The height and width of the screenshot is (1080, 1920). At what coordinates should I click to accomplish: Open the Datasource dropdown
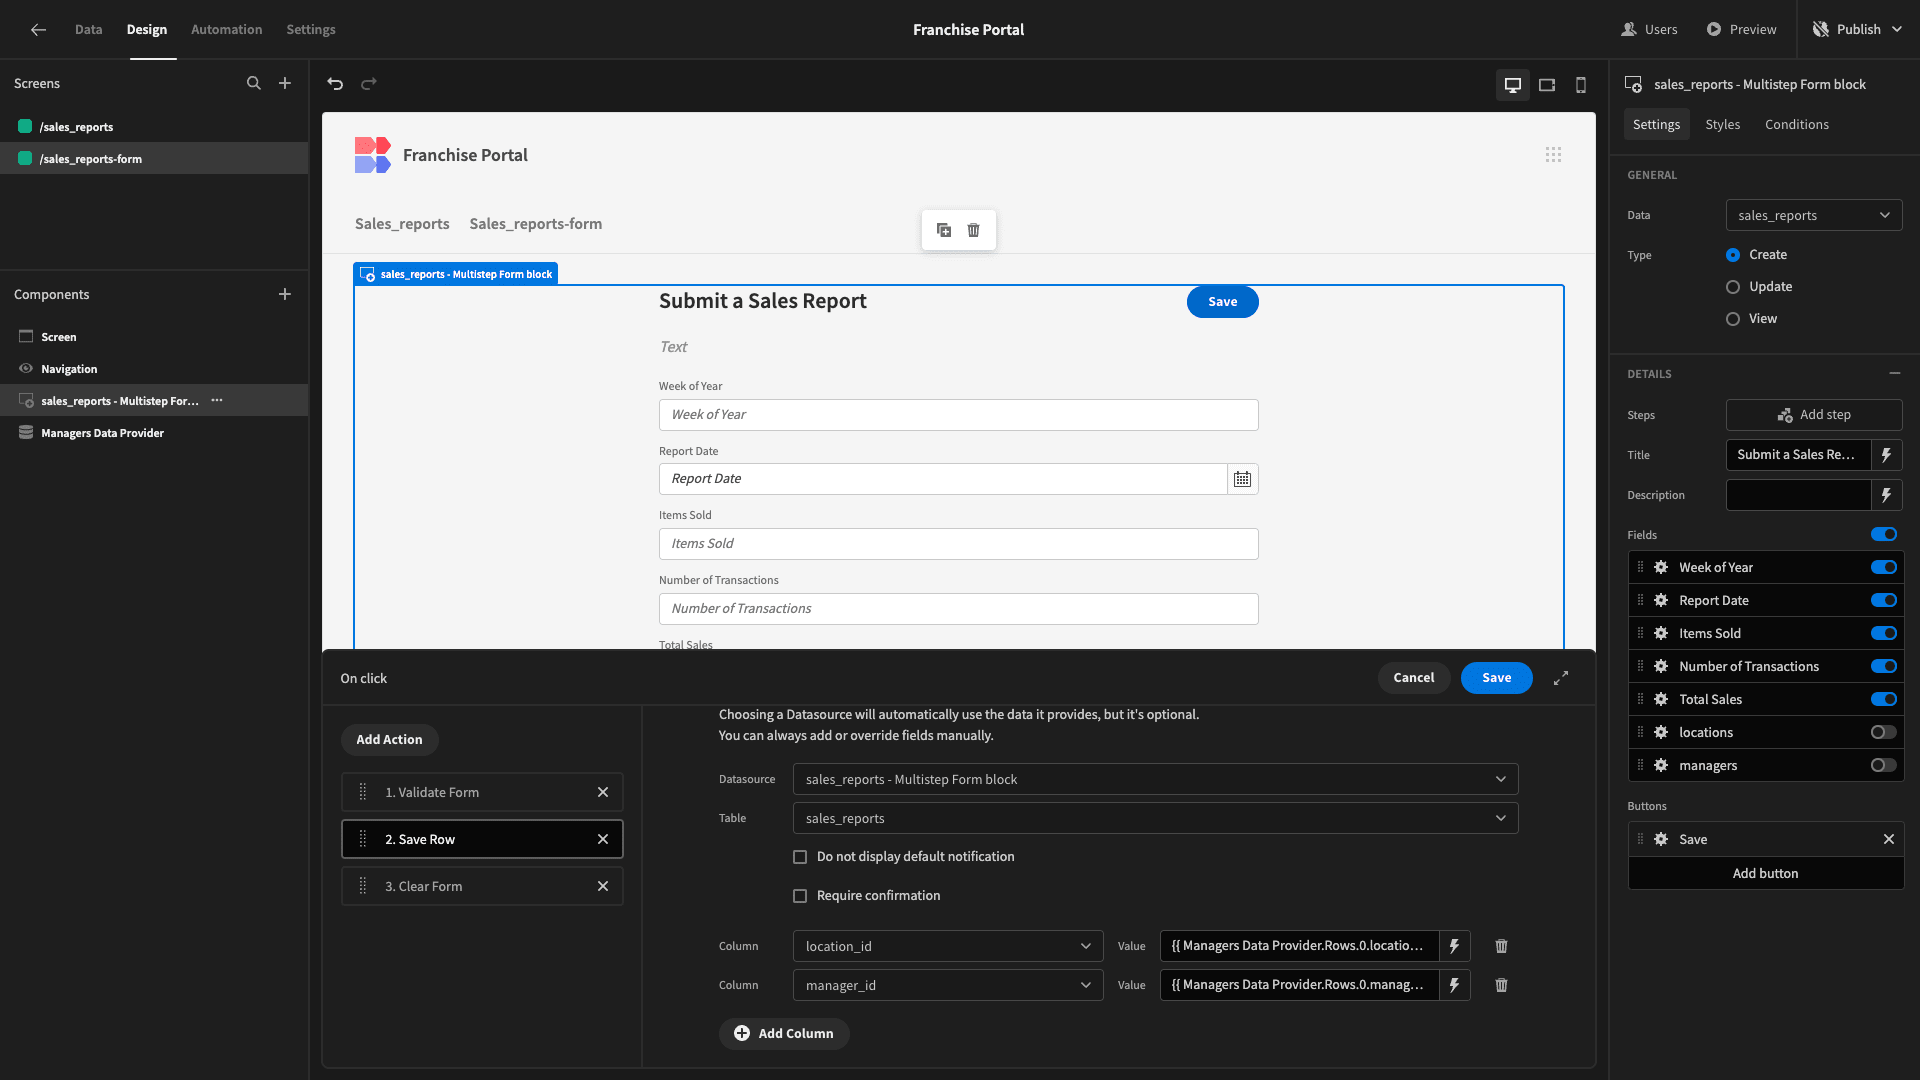[1155, 779]
